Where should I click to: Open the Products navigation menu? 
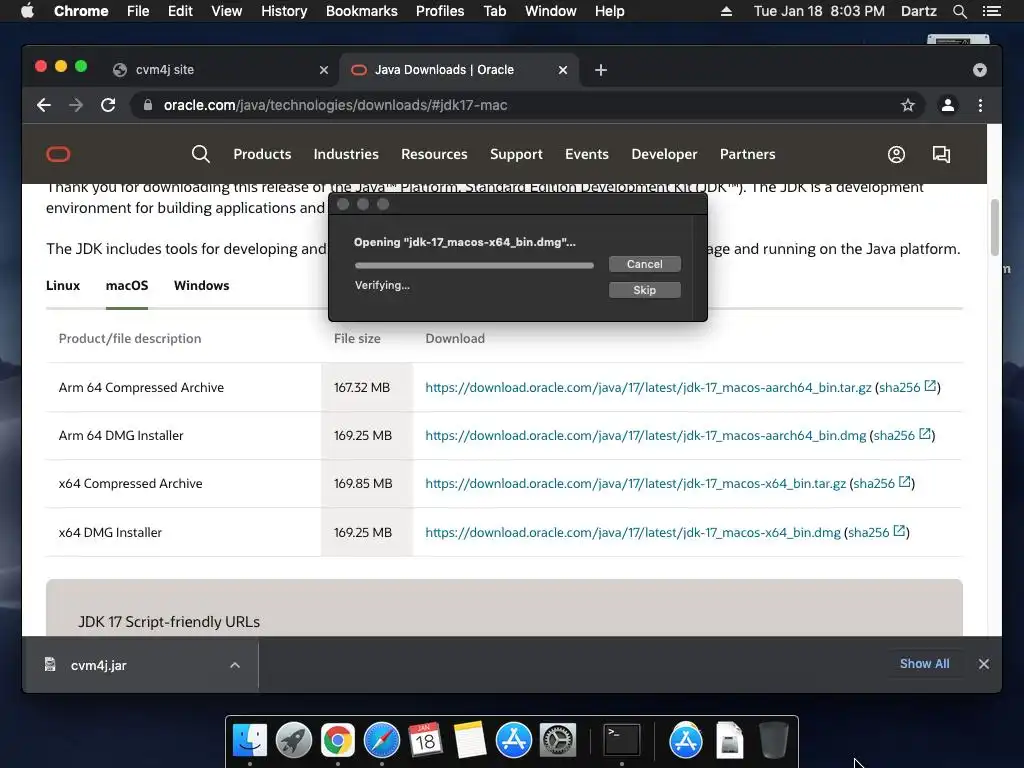(262, 154)
